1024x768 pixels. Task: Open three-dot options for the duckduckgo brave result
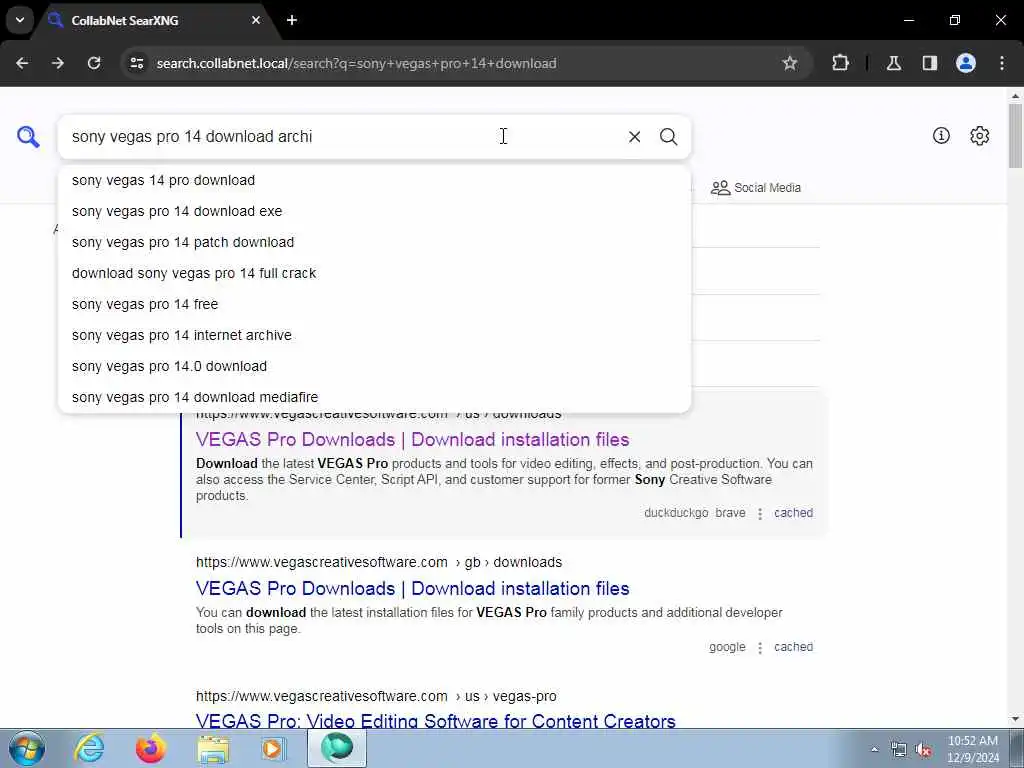[x=760, y=514]
